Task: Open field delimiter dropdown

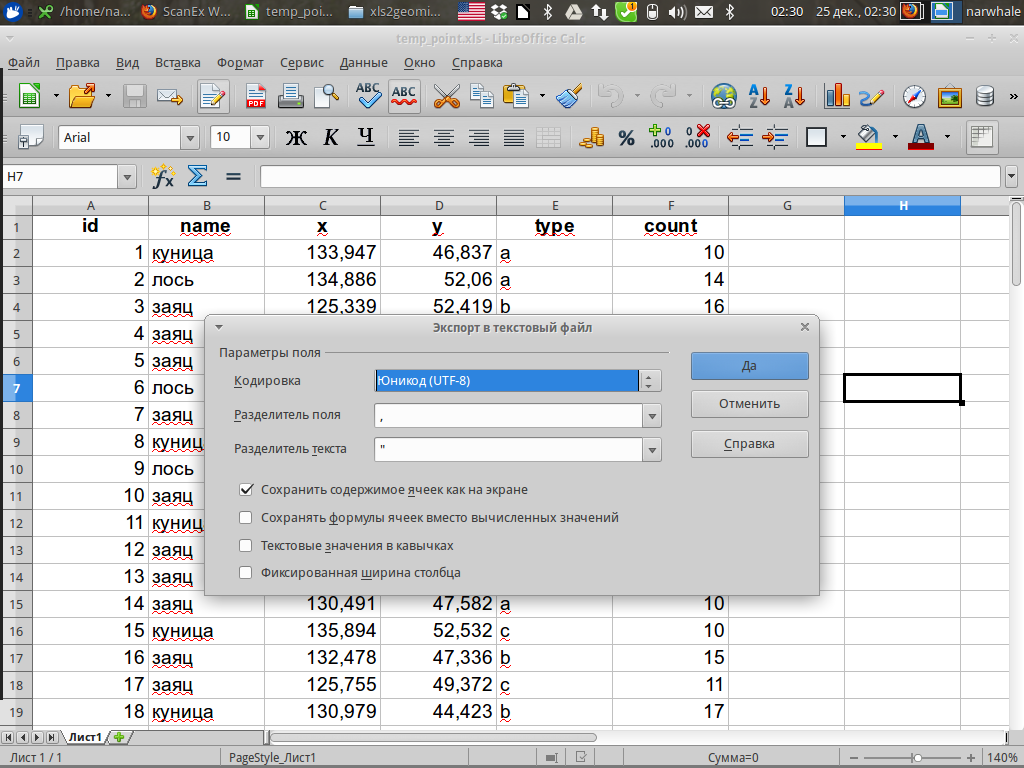Action: point(652,416)
